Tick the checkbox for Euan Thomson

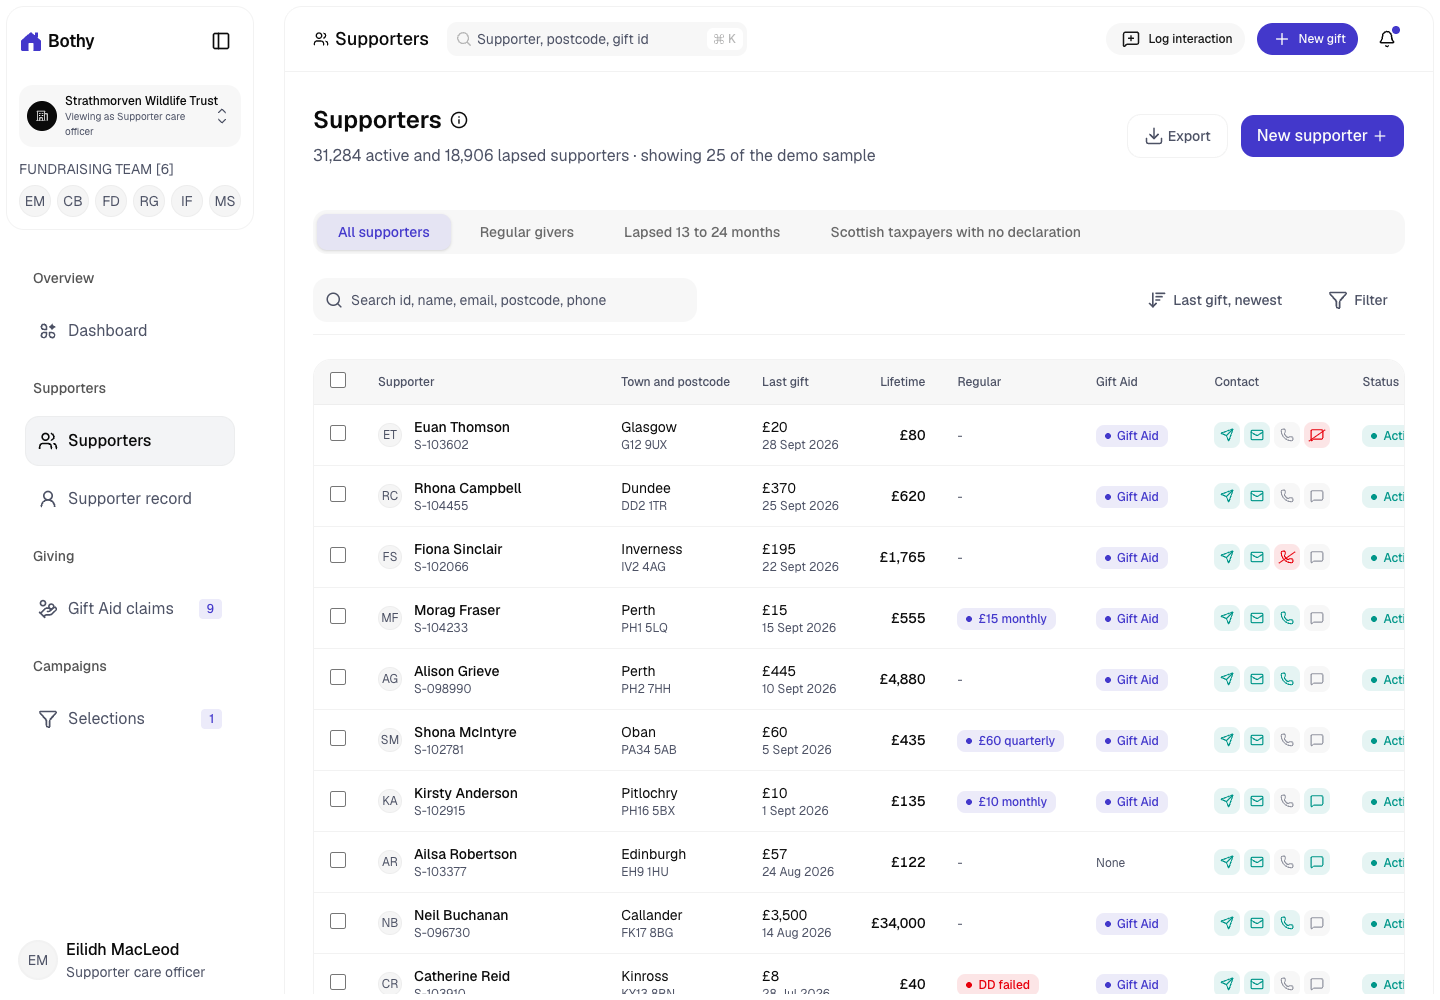tap(338, 433)
